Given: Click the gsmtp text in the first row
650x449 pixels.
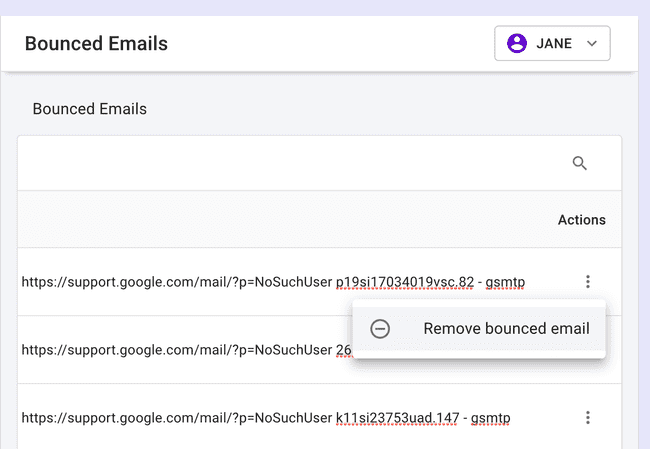Looking at the screenshot, I should pyautogui.click(x=506, y=282).
